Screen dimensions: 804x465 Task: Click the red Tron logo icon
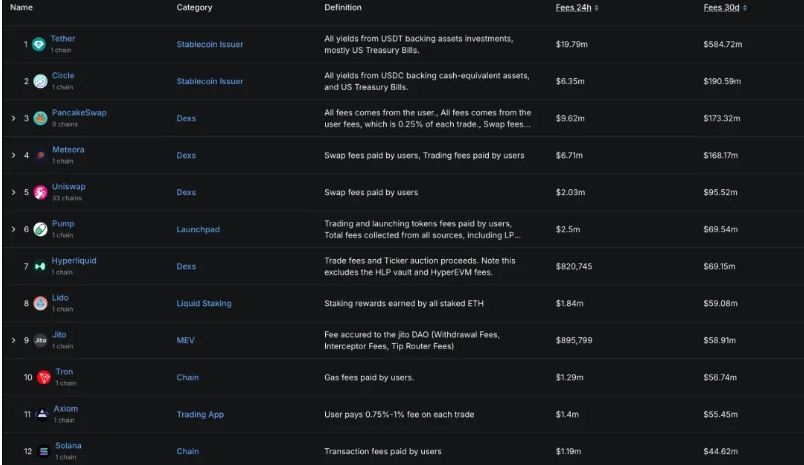click(x=44, y=377)
